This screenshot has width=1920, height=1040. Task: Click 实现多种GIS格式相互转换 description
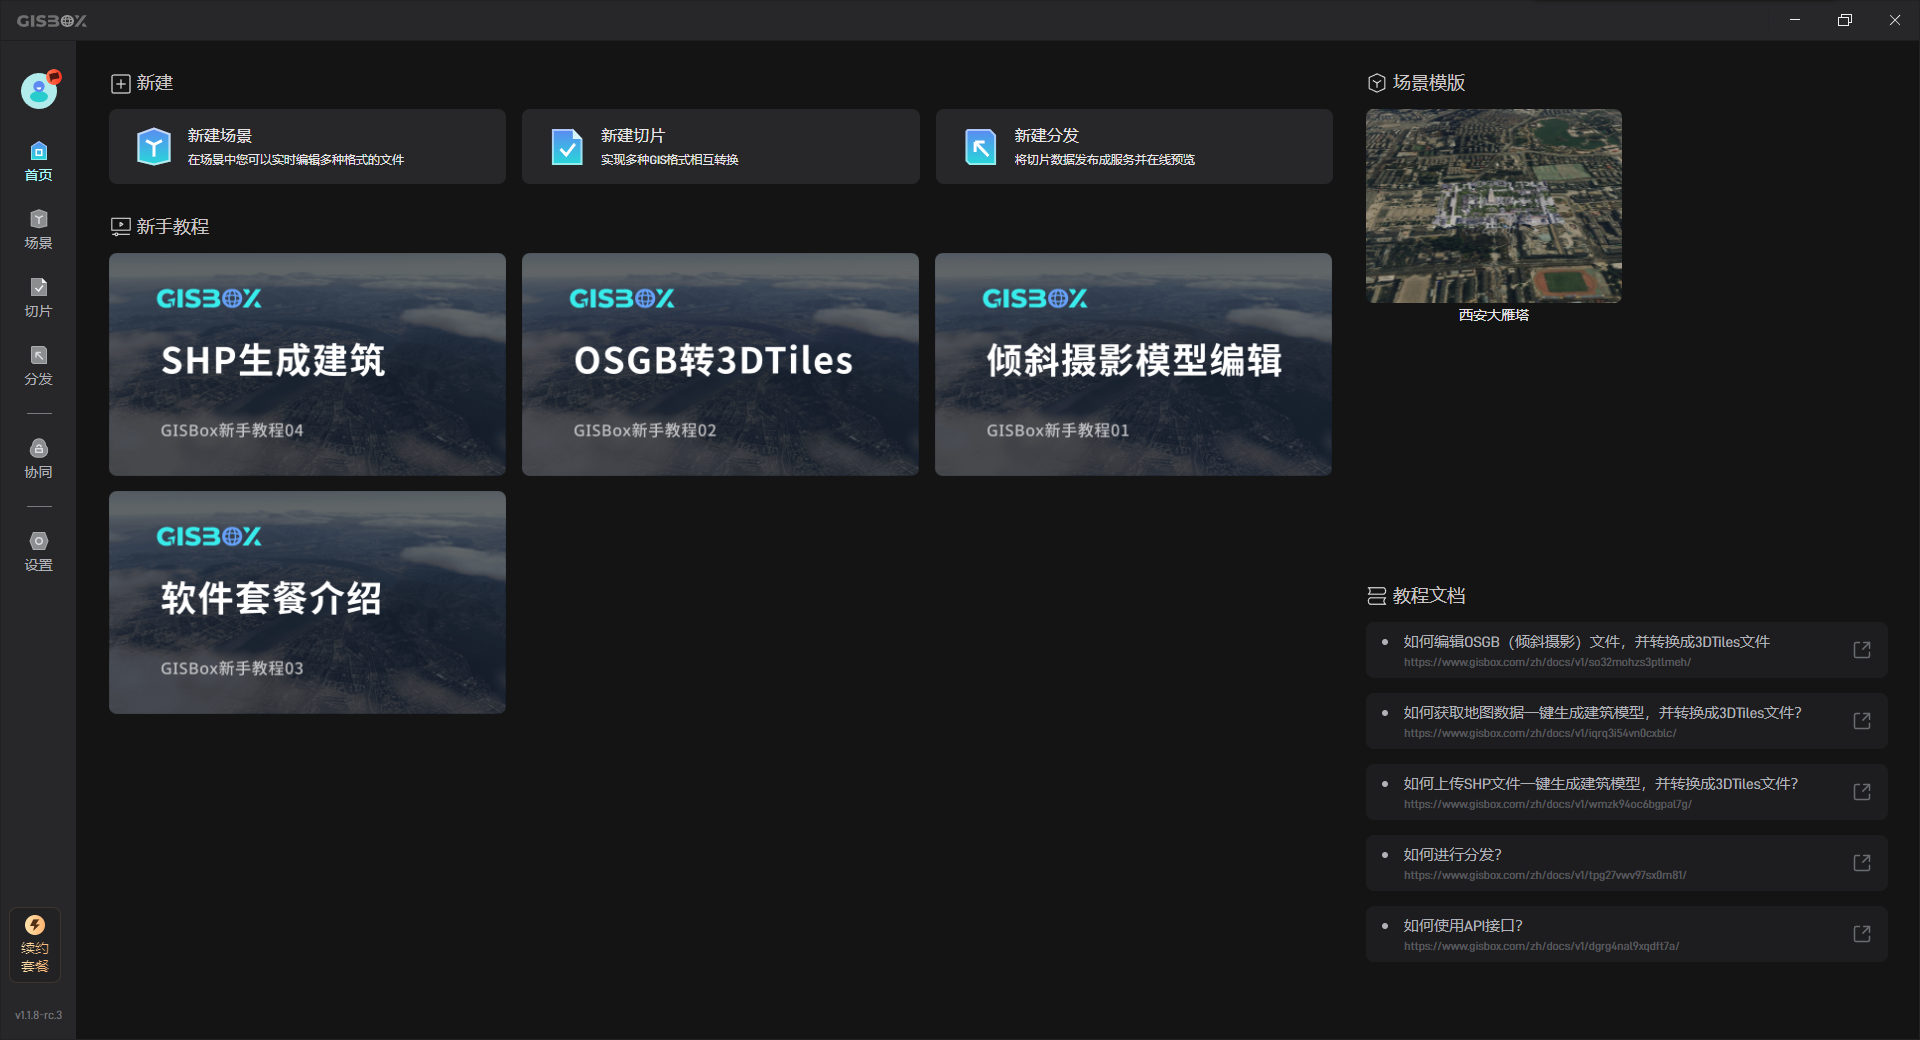coord(670,160)
